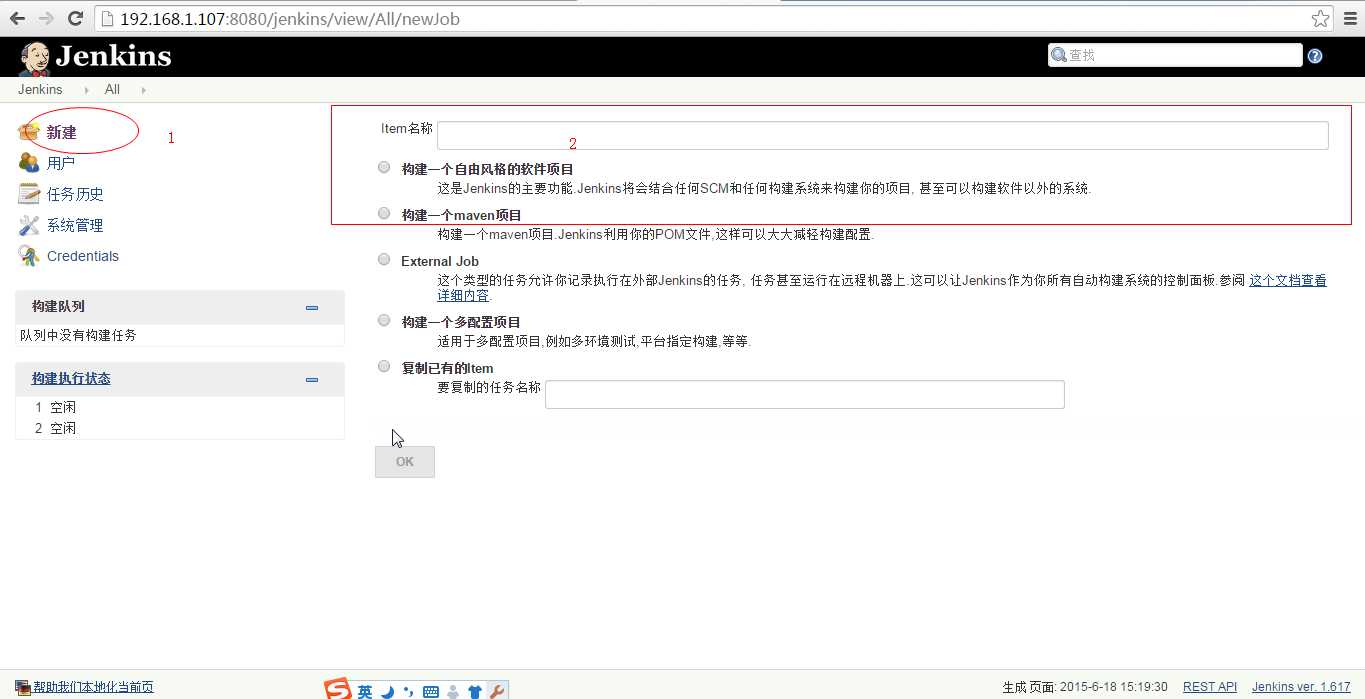This screenshot has height=699, width=1365.
Task: Select the External Job radio button
Action: 384,259
